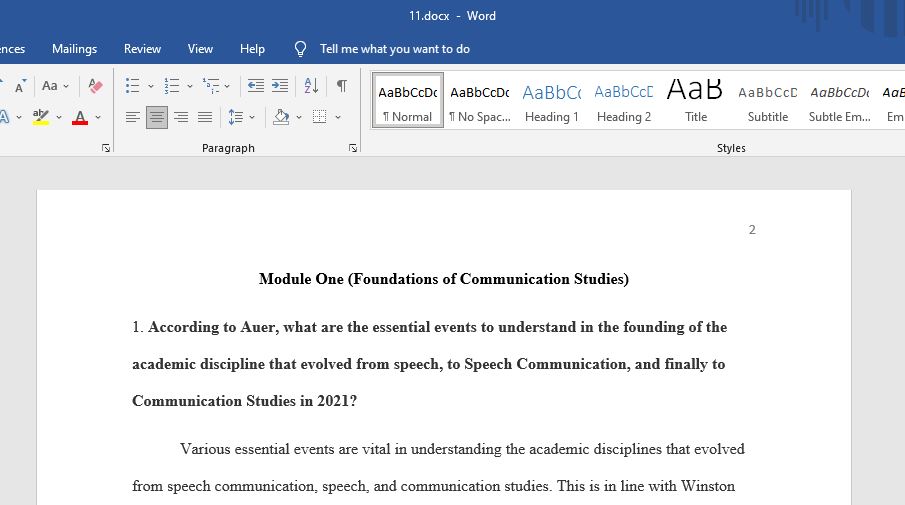This screenshot has height=505, width=905.
Task: Apply the yellow Text Highlight Color
Action: click(x=40, y=117)
